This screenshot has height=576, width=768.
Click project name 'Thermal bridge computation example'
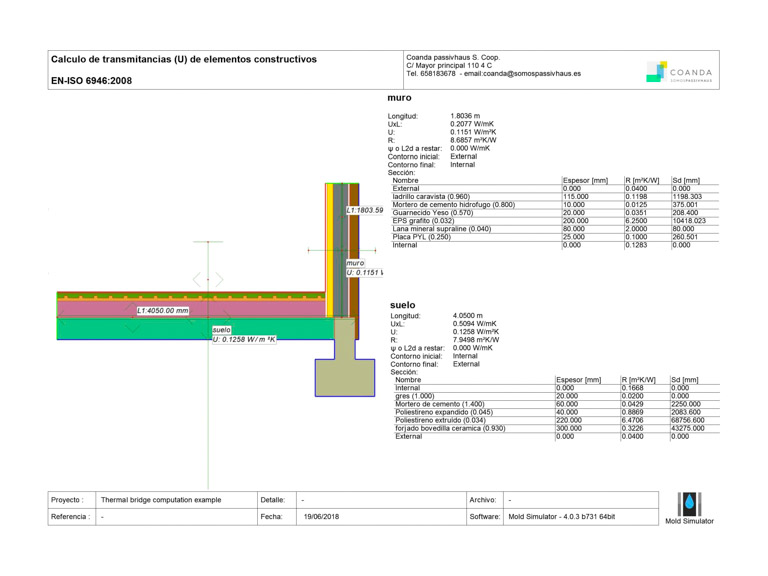(161, 500)
